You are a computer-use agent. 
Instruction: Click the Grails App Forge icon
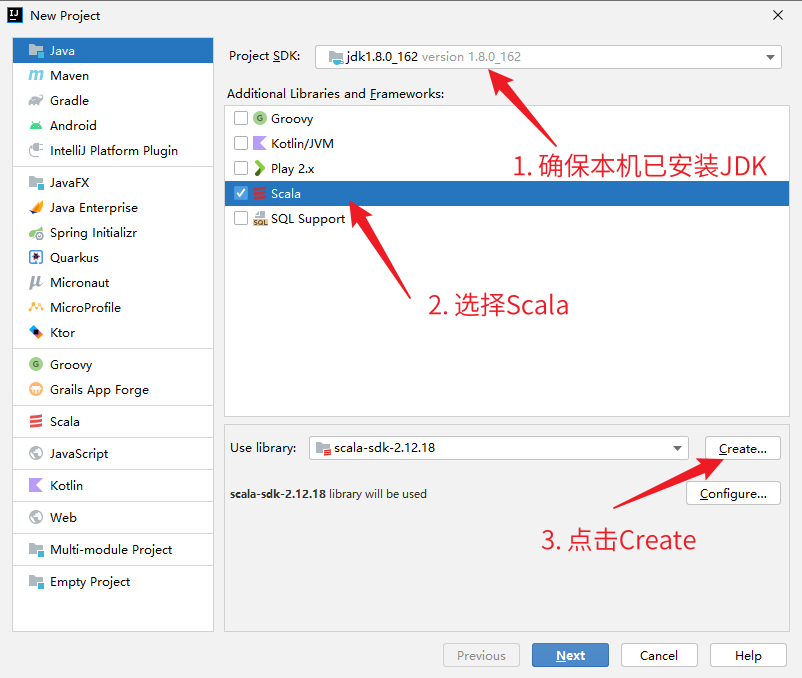(36, 390)
